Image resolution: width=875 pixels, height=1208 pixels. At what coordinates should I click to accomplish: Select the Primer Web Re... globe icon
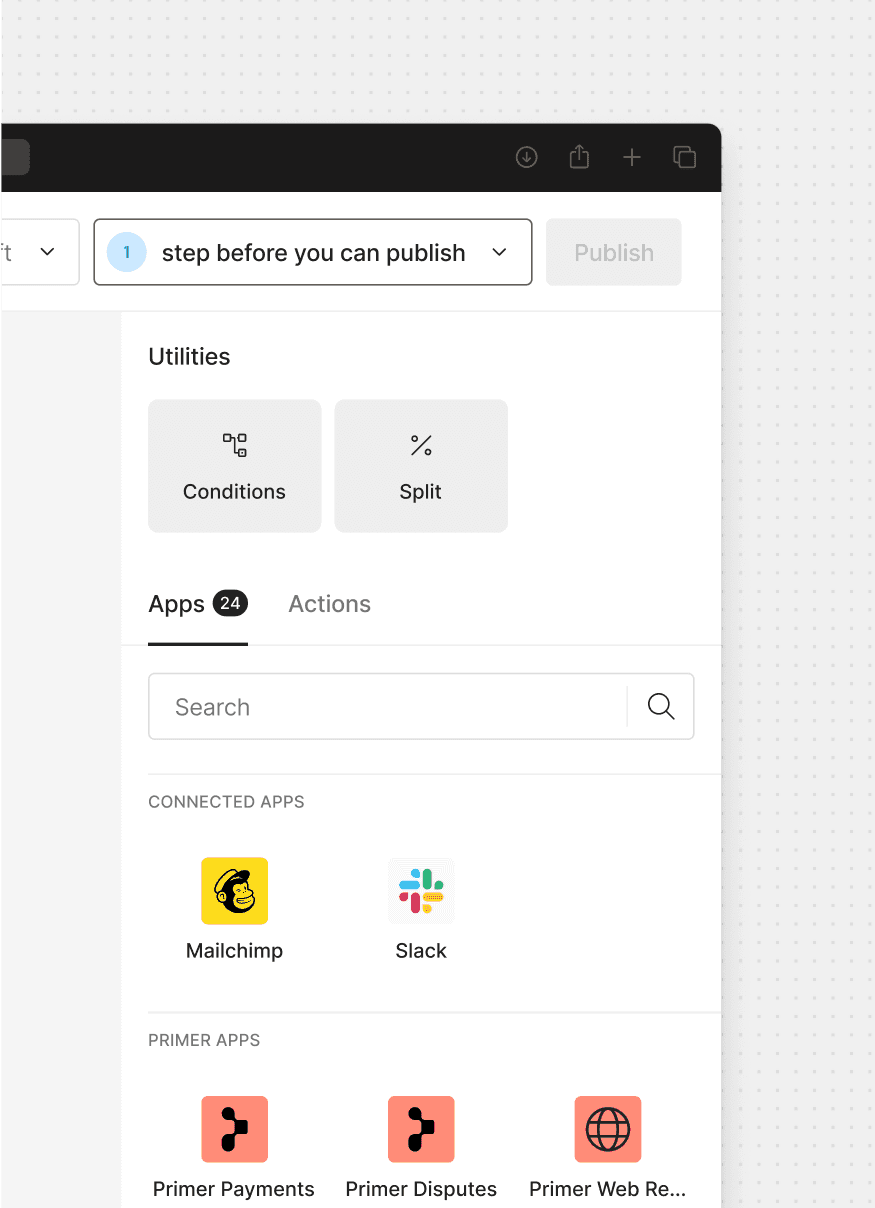pos(608,1129)
